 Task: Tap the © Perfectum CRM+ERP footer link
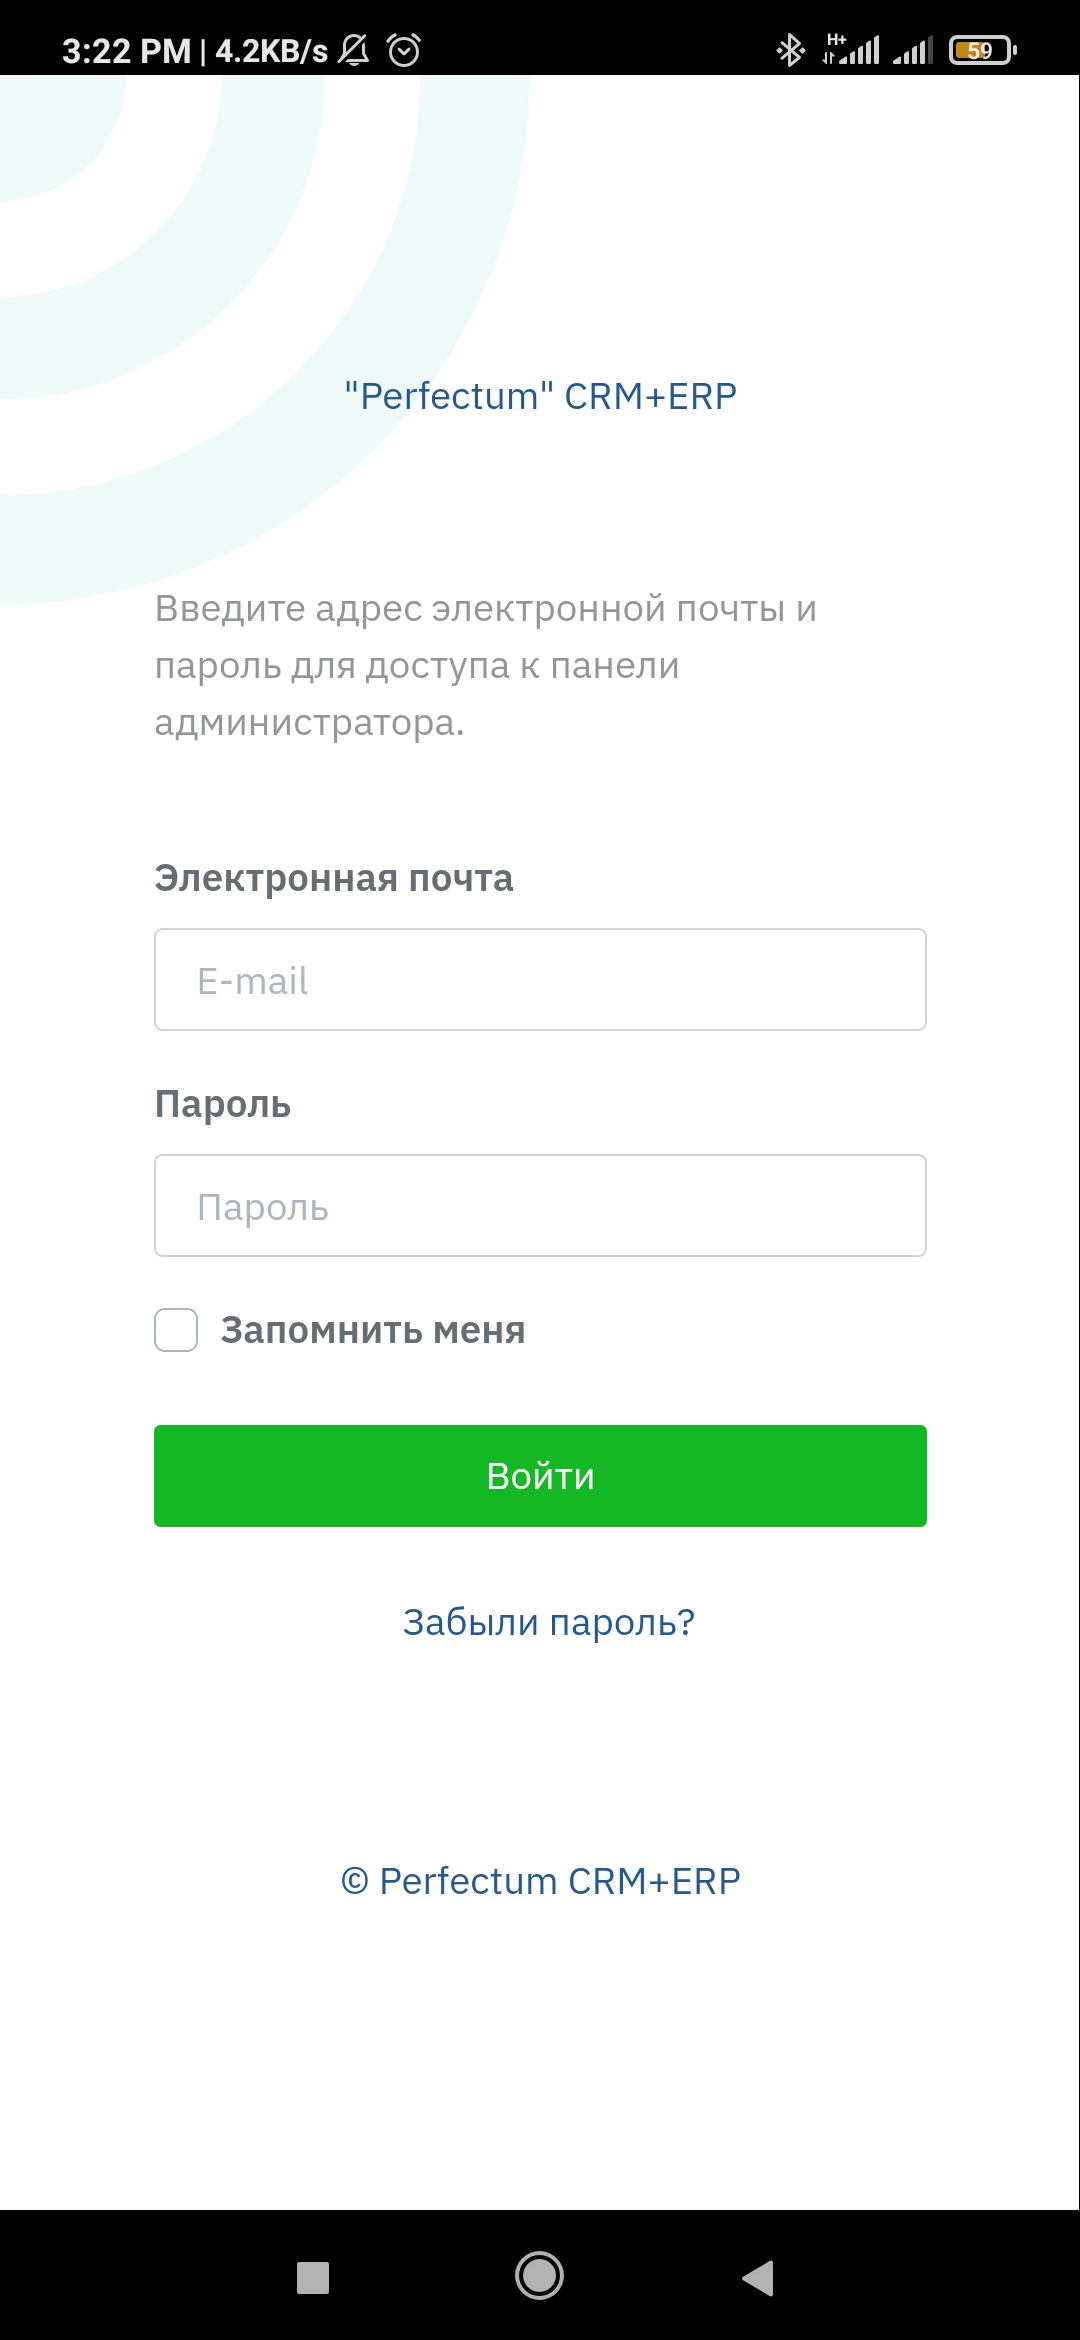click(540, 1881)
